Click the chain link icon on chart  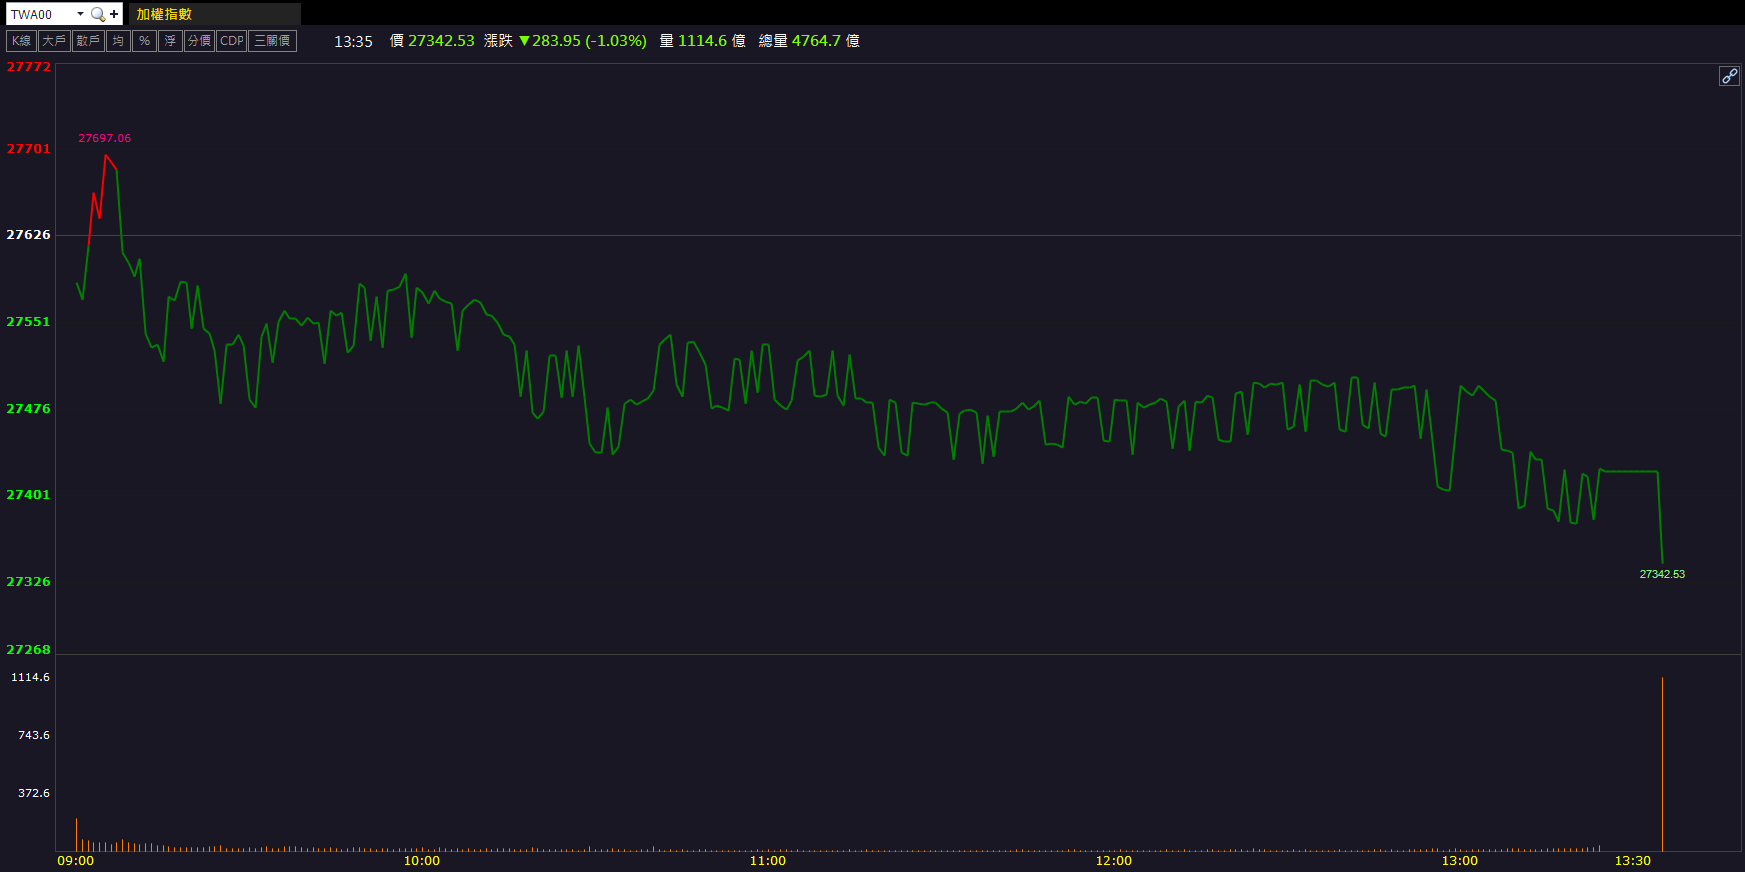tap(1729, 76)
